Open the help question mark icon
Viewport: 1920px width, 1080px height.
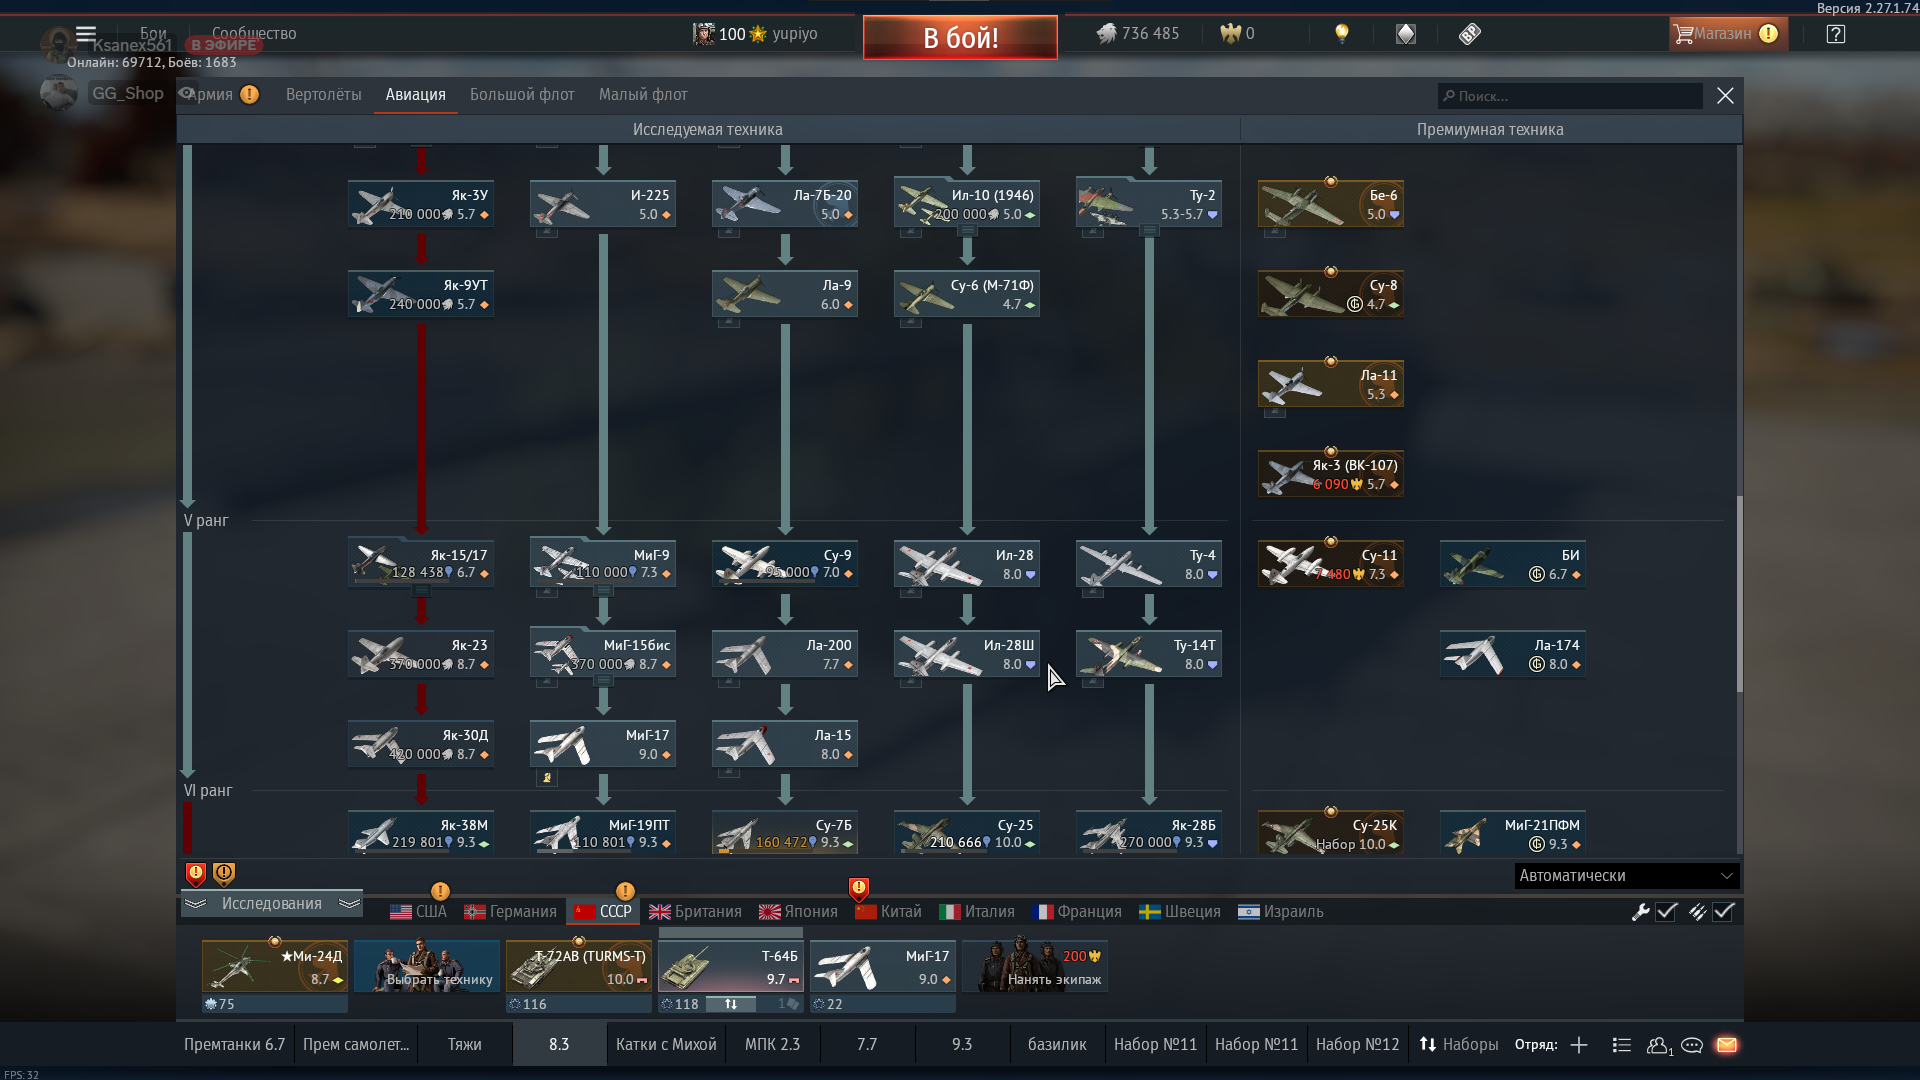tap(1836, 34)
